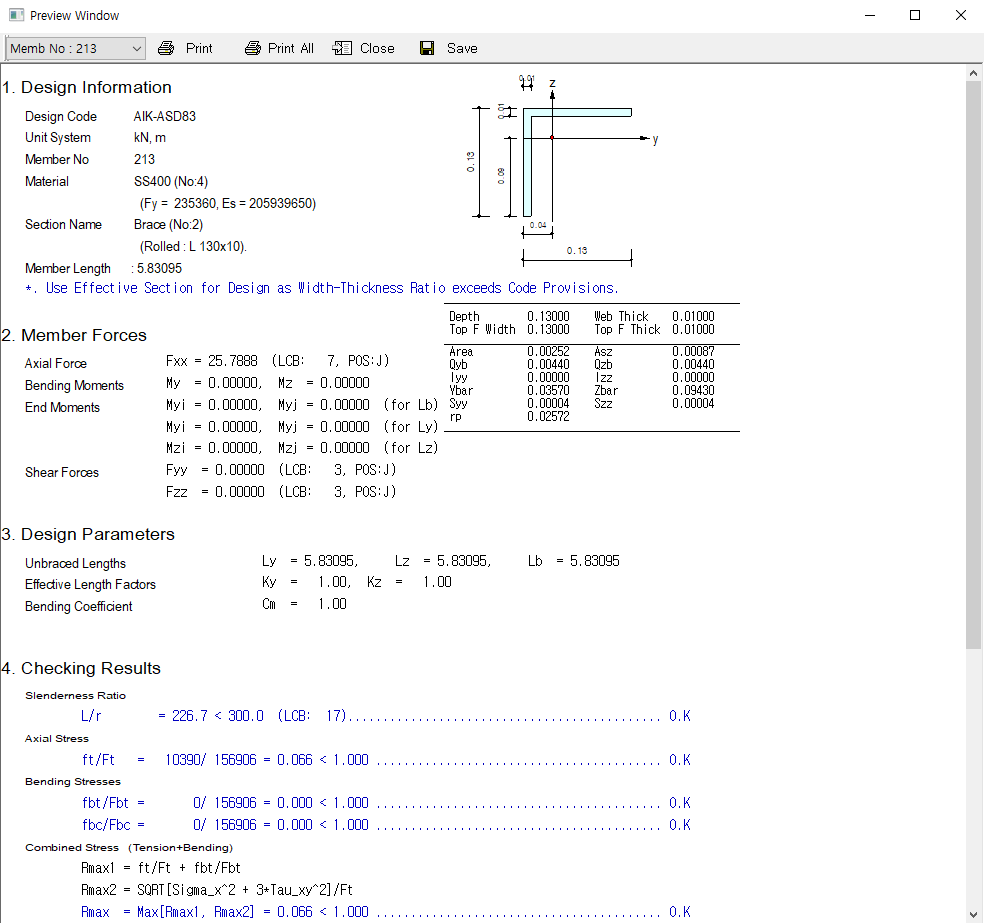Viewport: 984px width, 923px height.
Task: Click the Preview Window title bar icon
Action: click(x=16, y=15)
